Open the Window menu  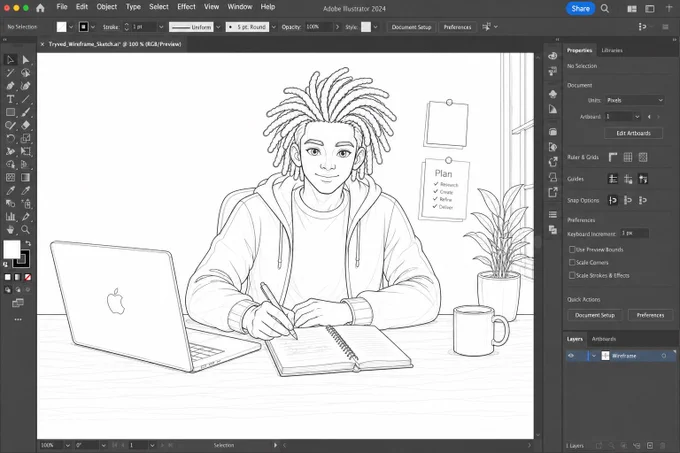click(240, 7)
